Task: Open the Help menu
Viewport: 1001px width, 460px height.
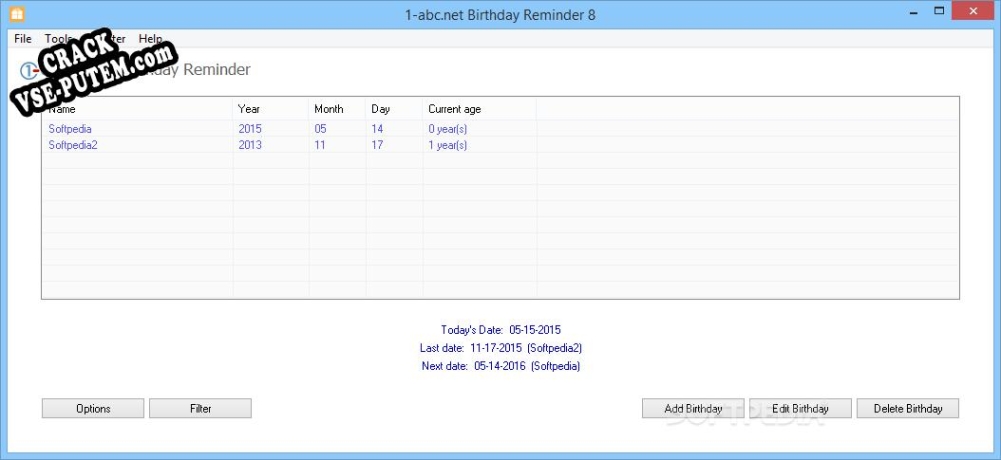Action: click(x=151, y=39)
